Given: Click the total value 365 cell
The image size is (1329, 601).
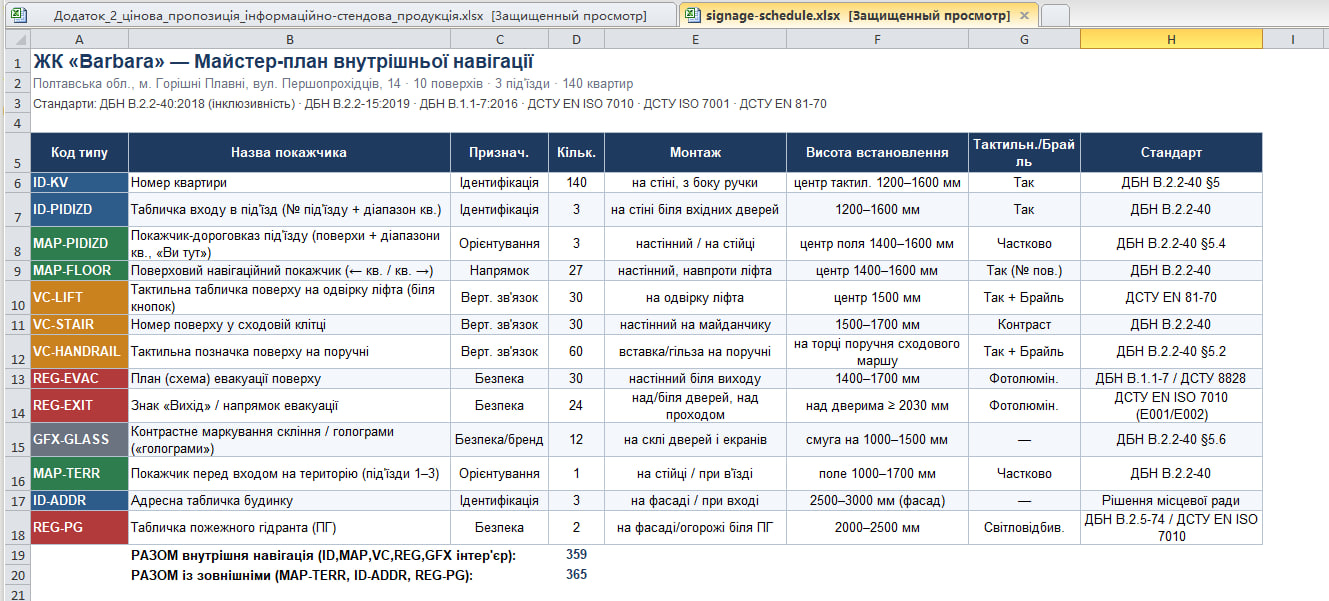Looking at the screenshot, I should pos(576,574).
